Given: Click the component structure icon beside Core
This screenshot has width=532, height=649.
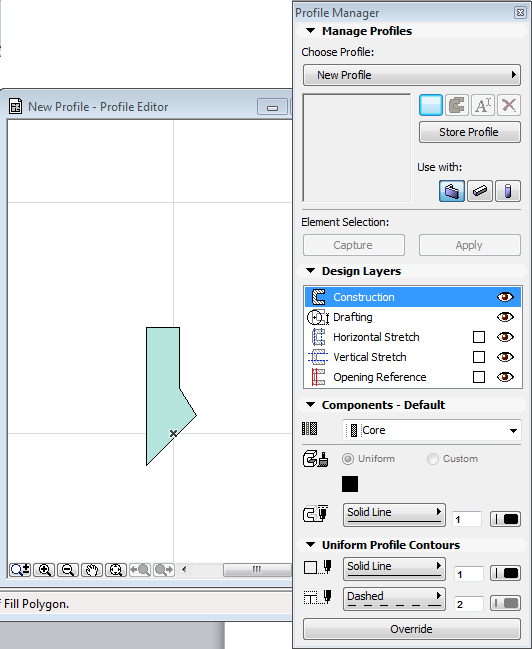Looking at the screenshot, I should click(309, 429).
